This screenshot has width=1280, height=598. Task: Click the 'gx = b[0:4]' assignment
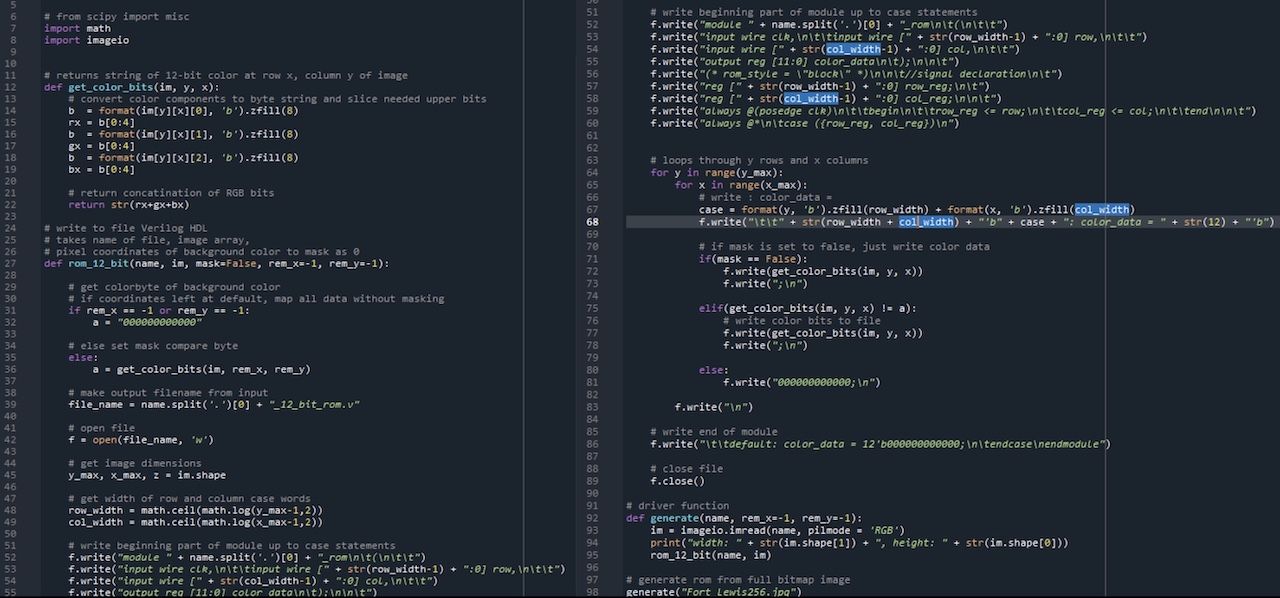pos(101,146)
